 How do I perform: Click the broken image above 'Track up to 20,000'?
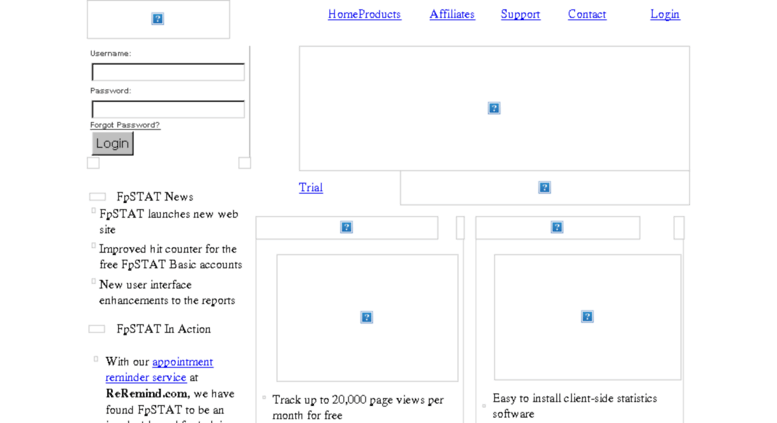point(367,317)
